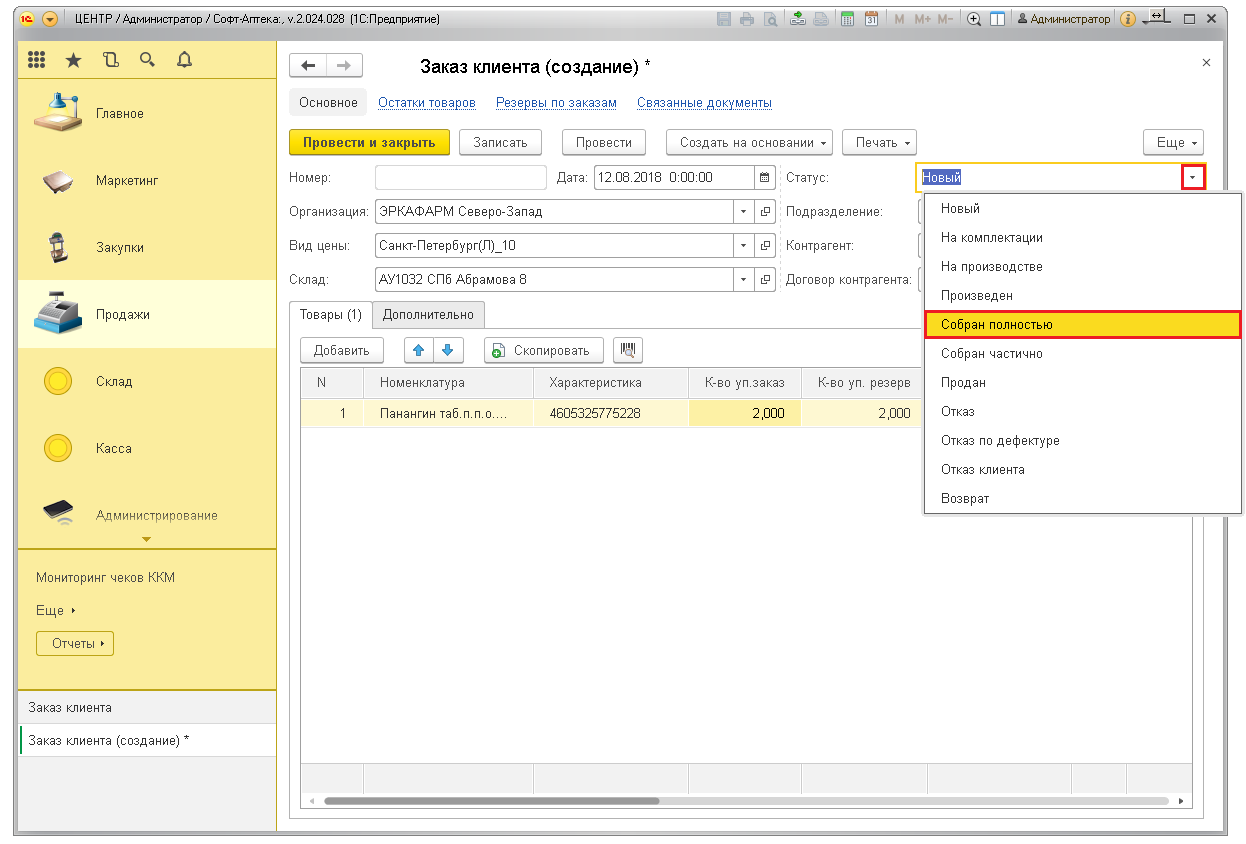The height and width of the screenshot is (844, 1246).
Task: Click the Номер input field
Action: pos(460,178)
